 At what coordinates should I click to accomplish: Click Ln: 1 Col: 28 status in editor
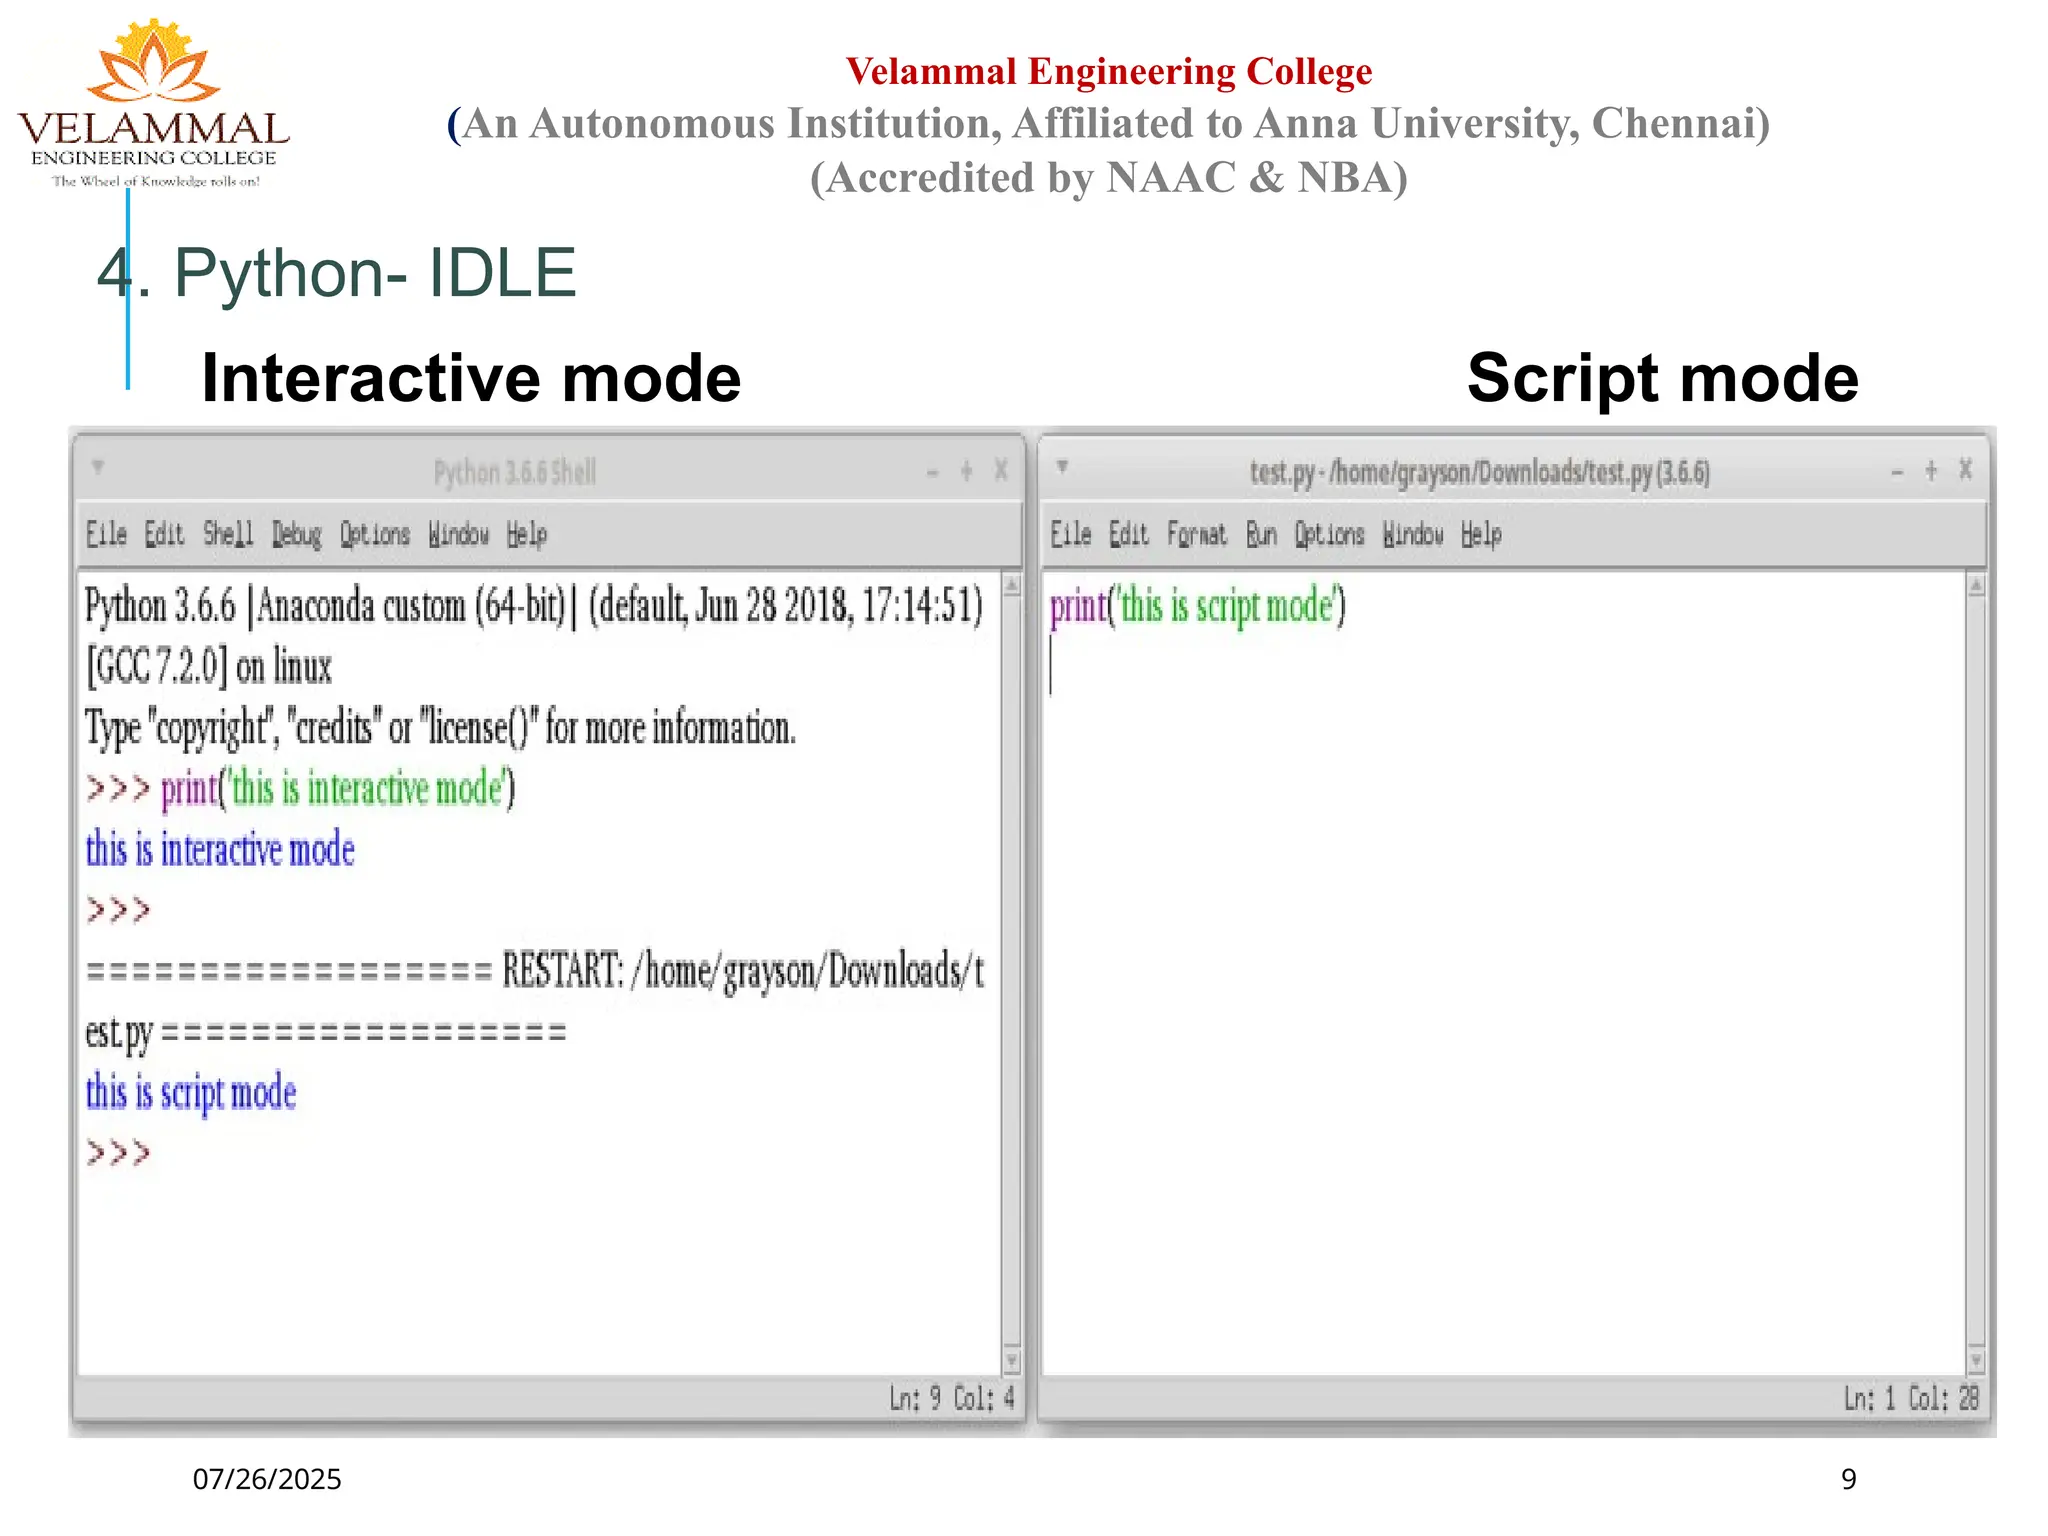point(1912,1398)
